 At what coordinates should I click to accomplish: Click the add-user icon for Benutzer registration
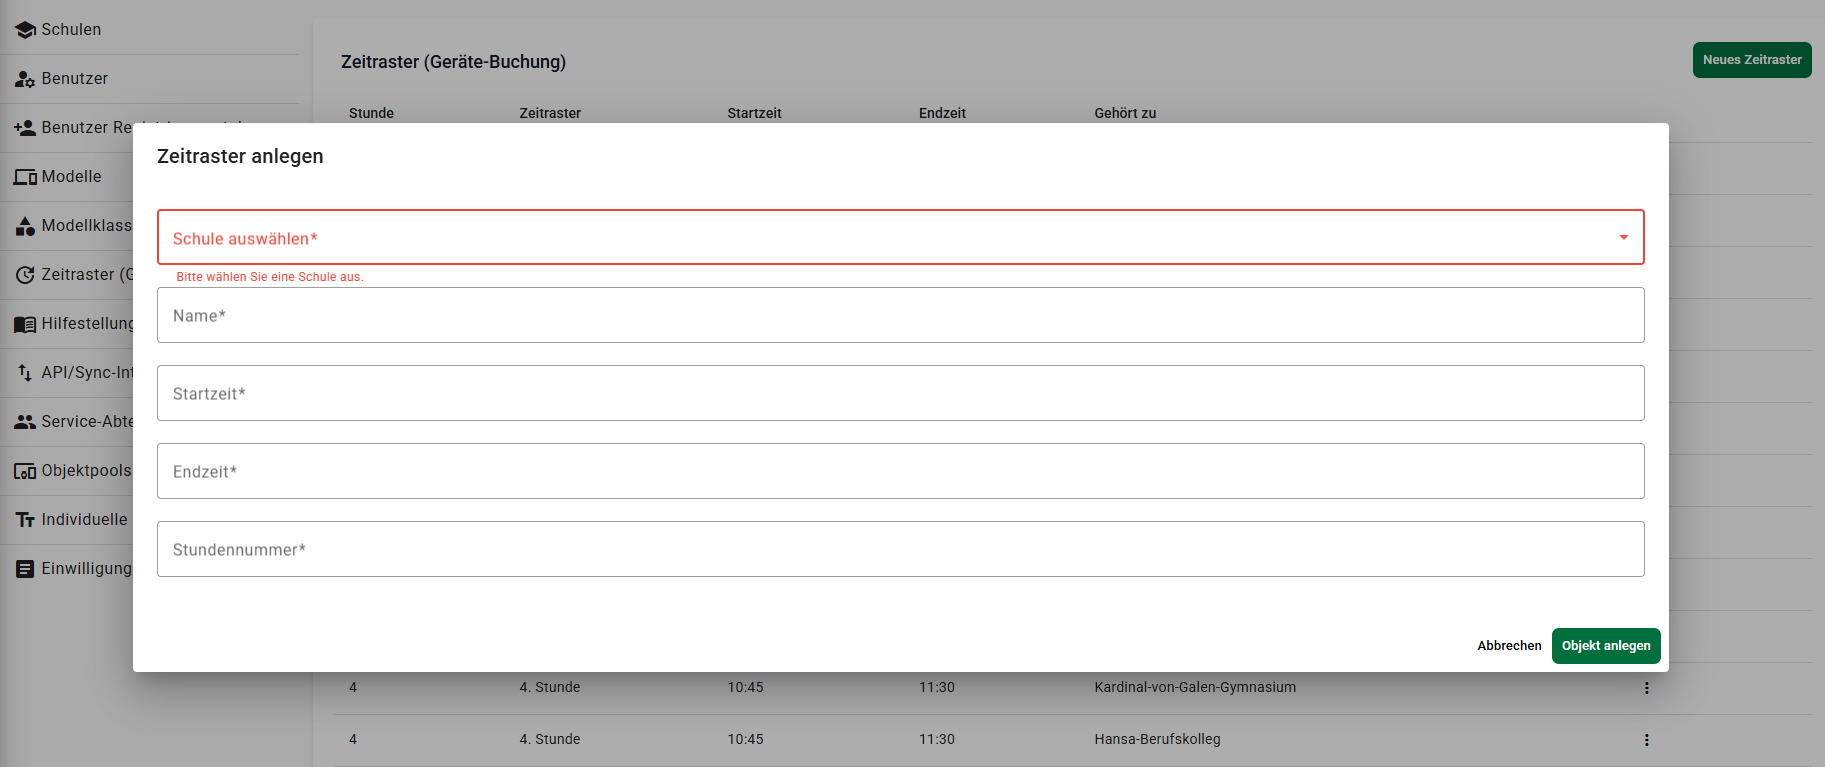point(25,128)
